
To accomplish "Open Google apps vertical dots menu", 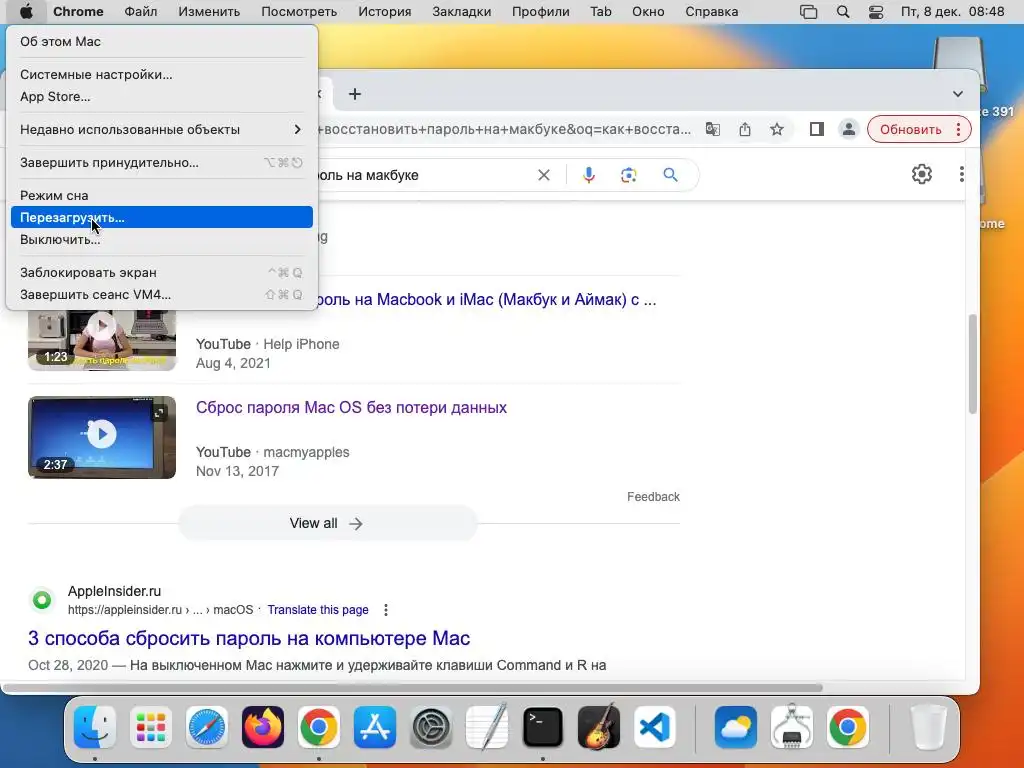I will click(961, 174).
